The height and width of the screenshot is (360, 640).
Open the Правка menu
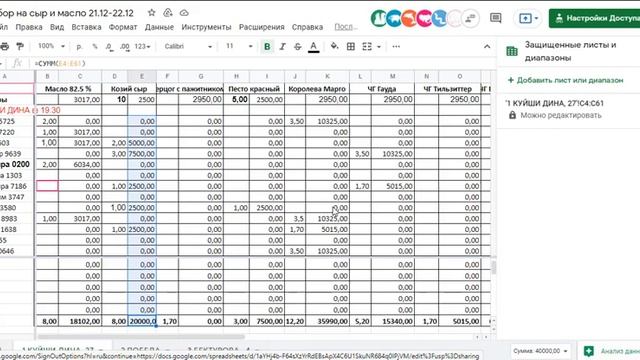click(29, 27)
